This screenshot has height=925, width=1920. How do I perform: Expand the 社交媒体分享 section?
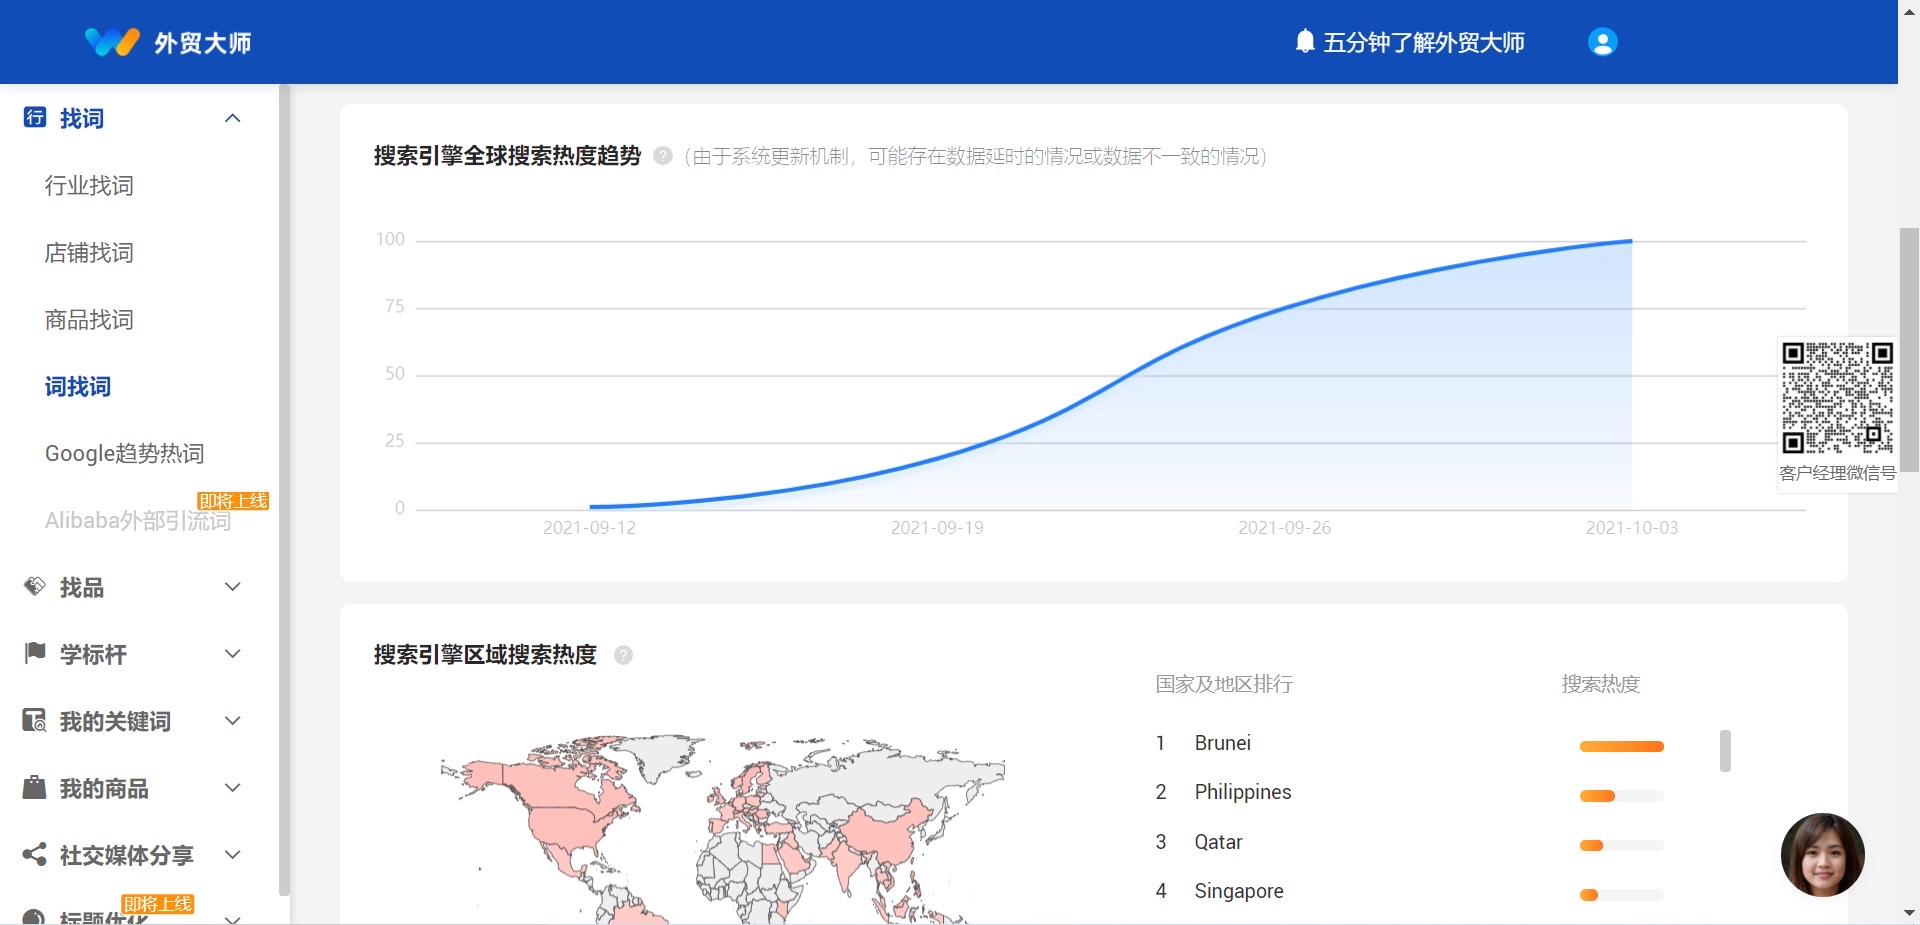tap(233, 855)
